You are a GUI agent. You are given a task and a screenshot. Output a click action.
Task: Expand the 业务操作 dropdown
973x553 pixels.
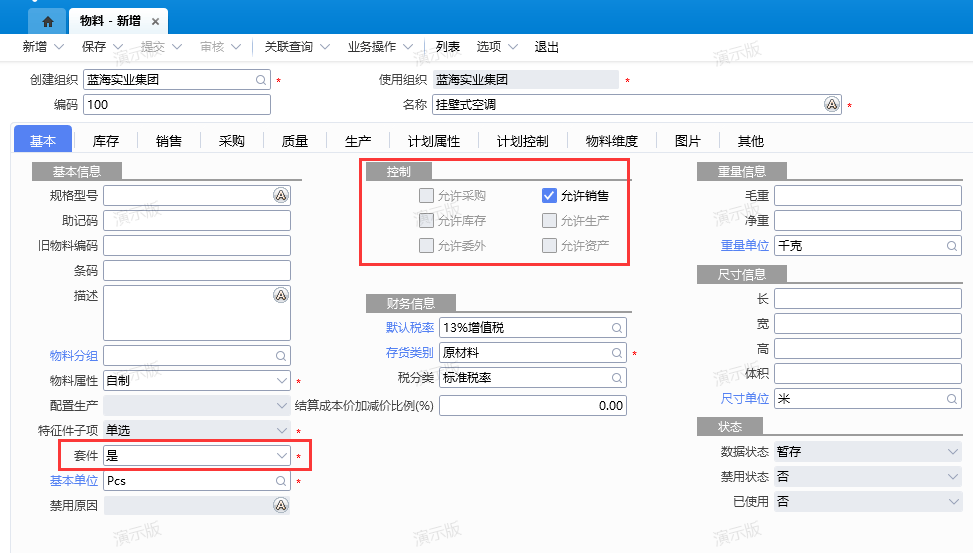(x=408, y=47)
